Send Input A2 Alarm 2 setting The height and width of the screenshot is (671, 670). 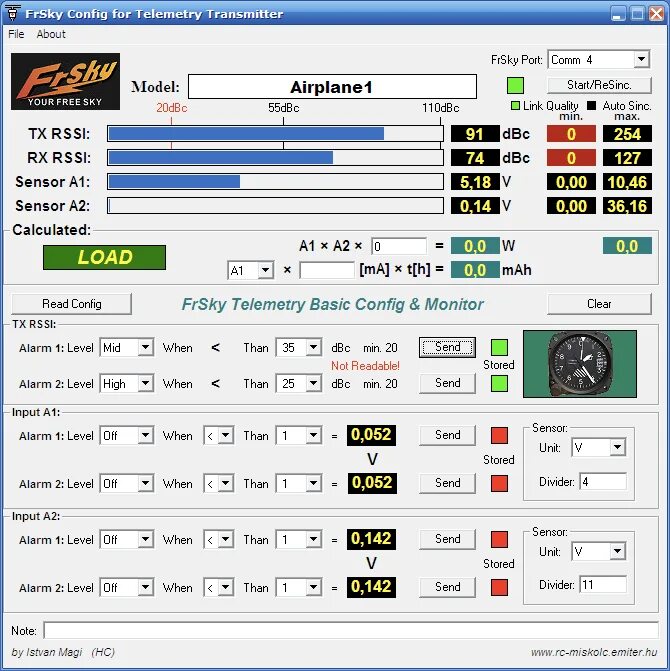tap(447, 587)
